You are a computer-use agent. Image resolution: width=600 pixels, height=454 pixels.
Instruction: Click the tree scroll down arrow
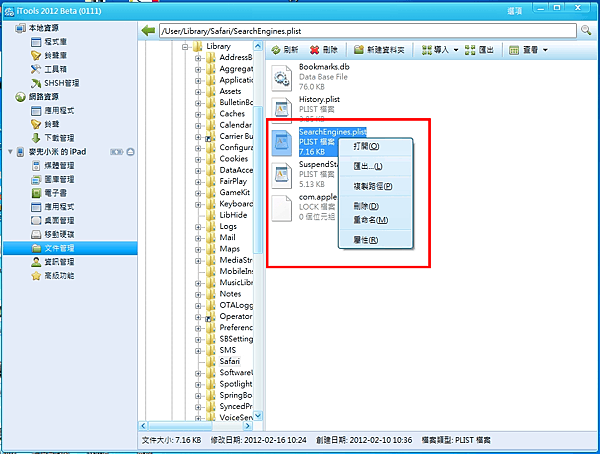pyautogui.click(x=258, y=415)
